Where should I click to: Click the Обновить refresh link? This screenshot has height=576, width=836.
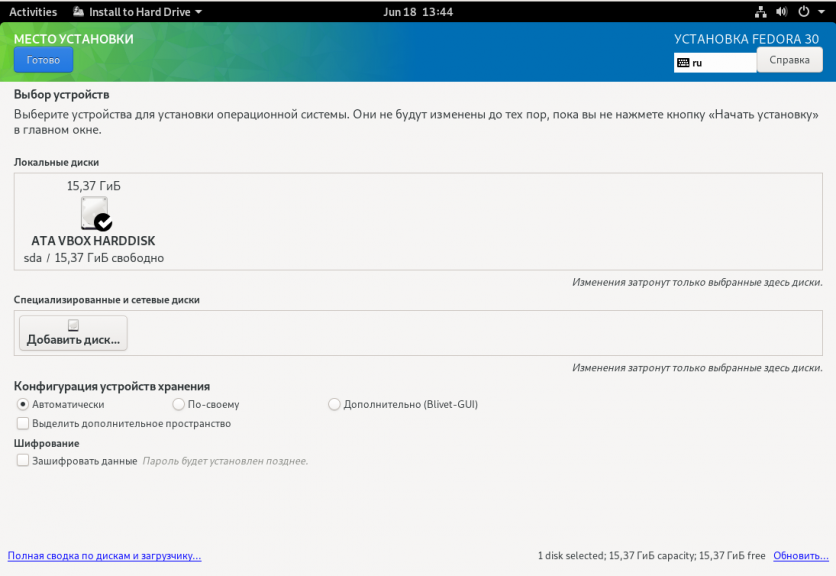pos(800,556)
